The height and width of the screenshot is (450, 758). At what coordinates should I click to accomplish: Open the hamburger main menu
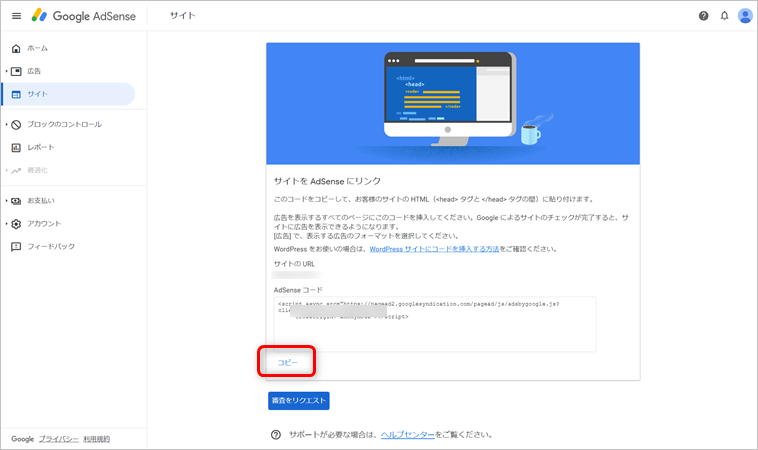(x=16, y=16)
